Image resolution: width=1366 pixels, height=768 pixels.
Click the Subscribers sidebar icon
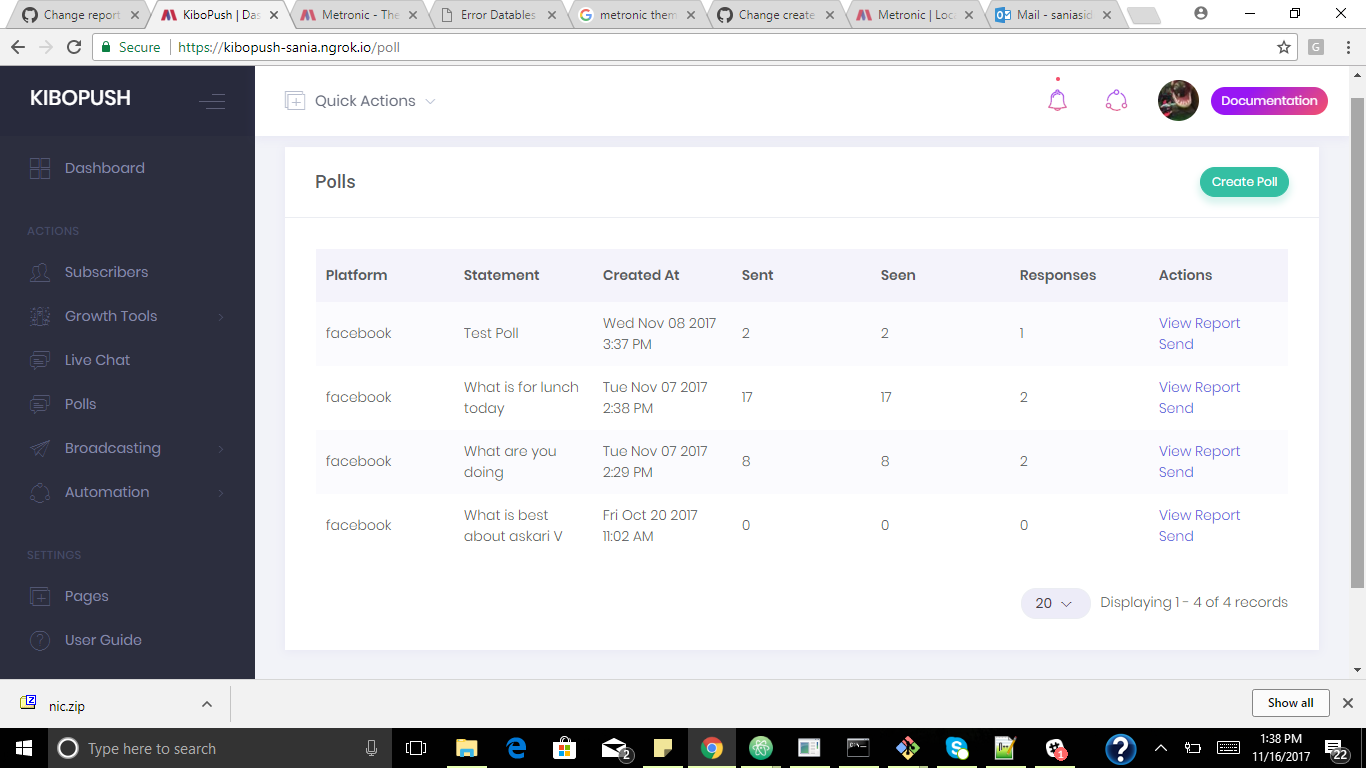point(39,272)
